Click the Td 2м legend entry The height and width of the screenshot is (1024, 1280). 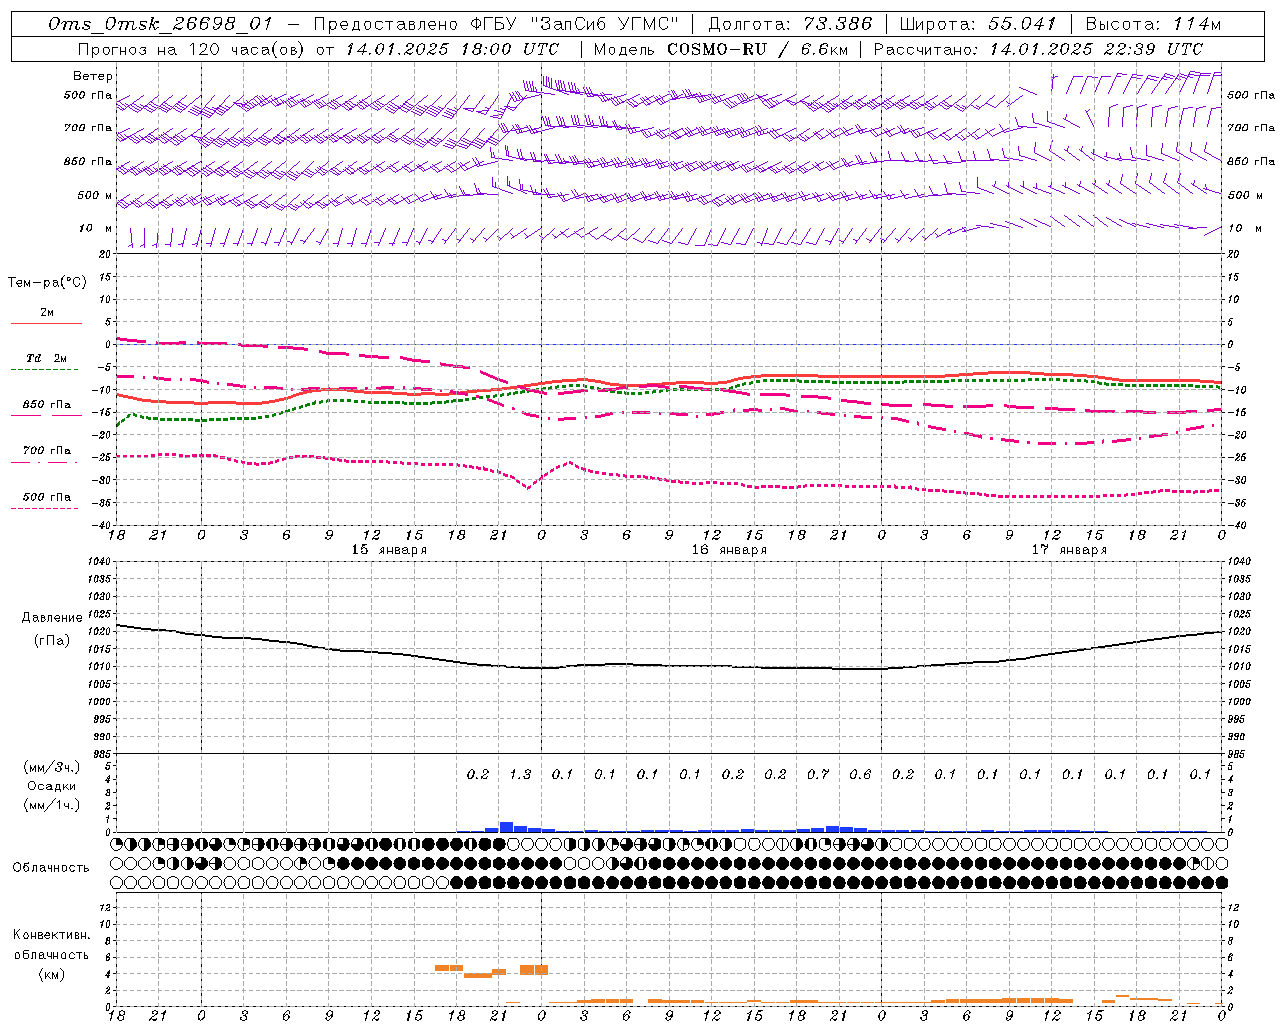coord(47,358)
